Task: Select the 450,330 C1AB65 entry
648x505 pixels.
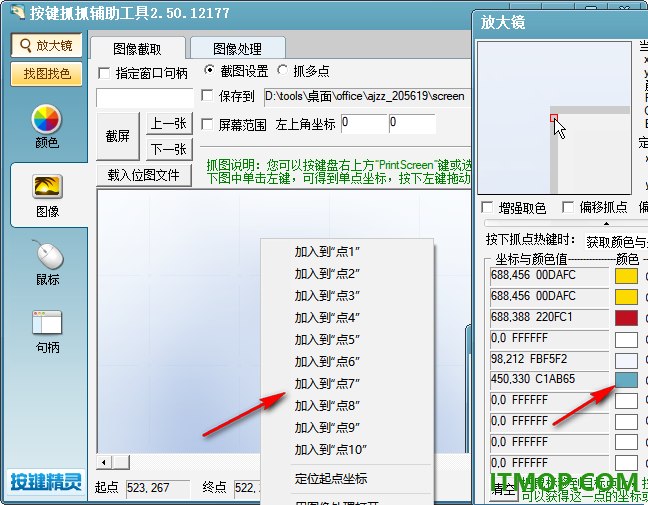Action: 549,379
